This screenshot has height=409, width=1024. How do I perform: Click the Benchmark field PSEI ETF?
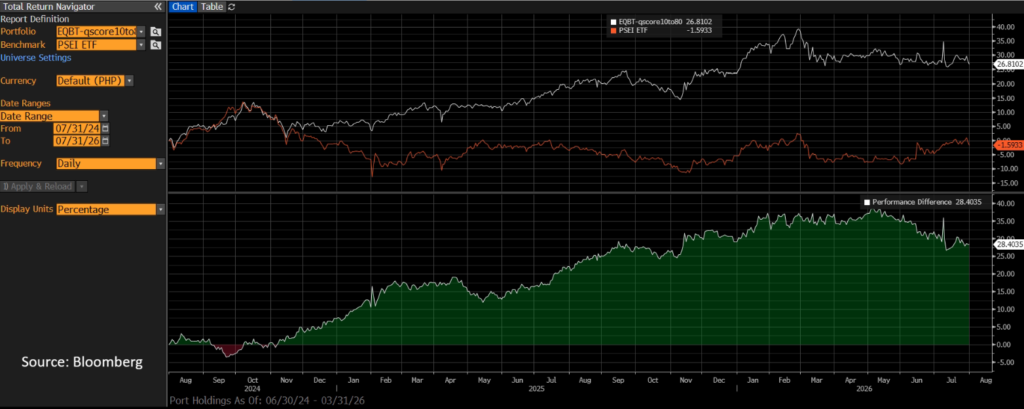97,45
